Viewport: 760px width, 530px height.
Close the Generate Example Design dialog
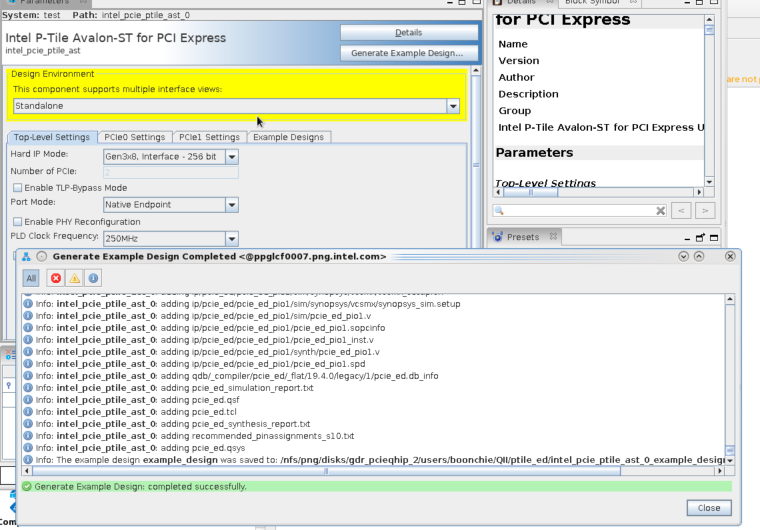point(709,508)
